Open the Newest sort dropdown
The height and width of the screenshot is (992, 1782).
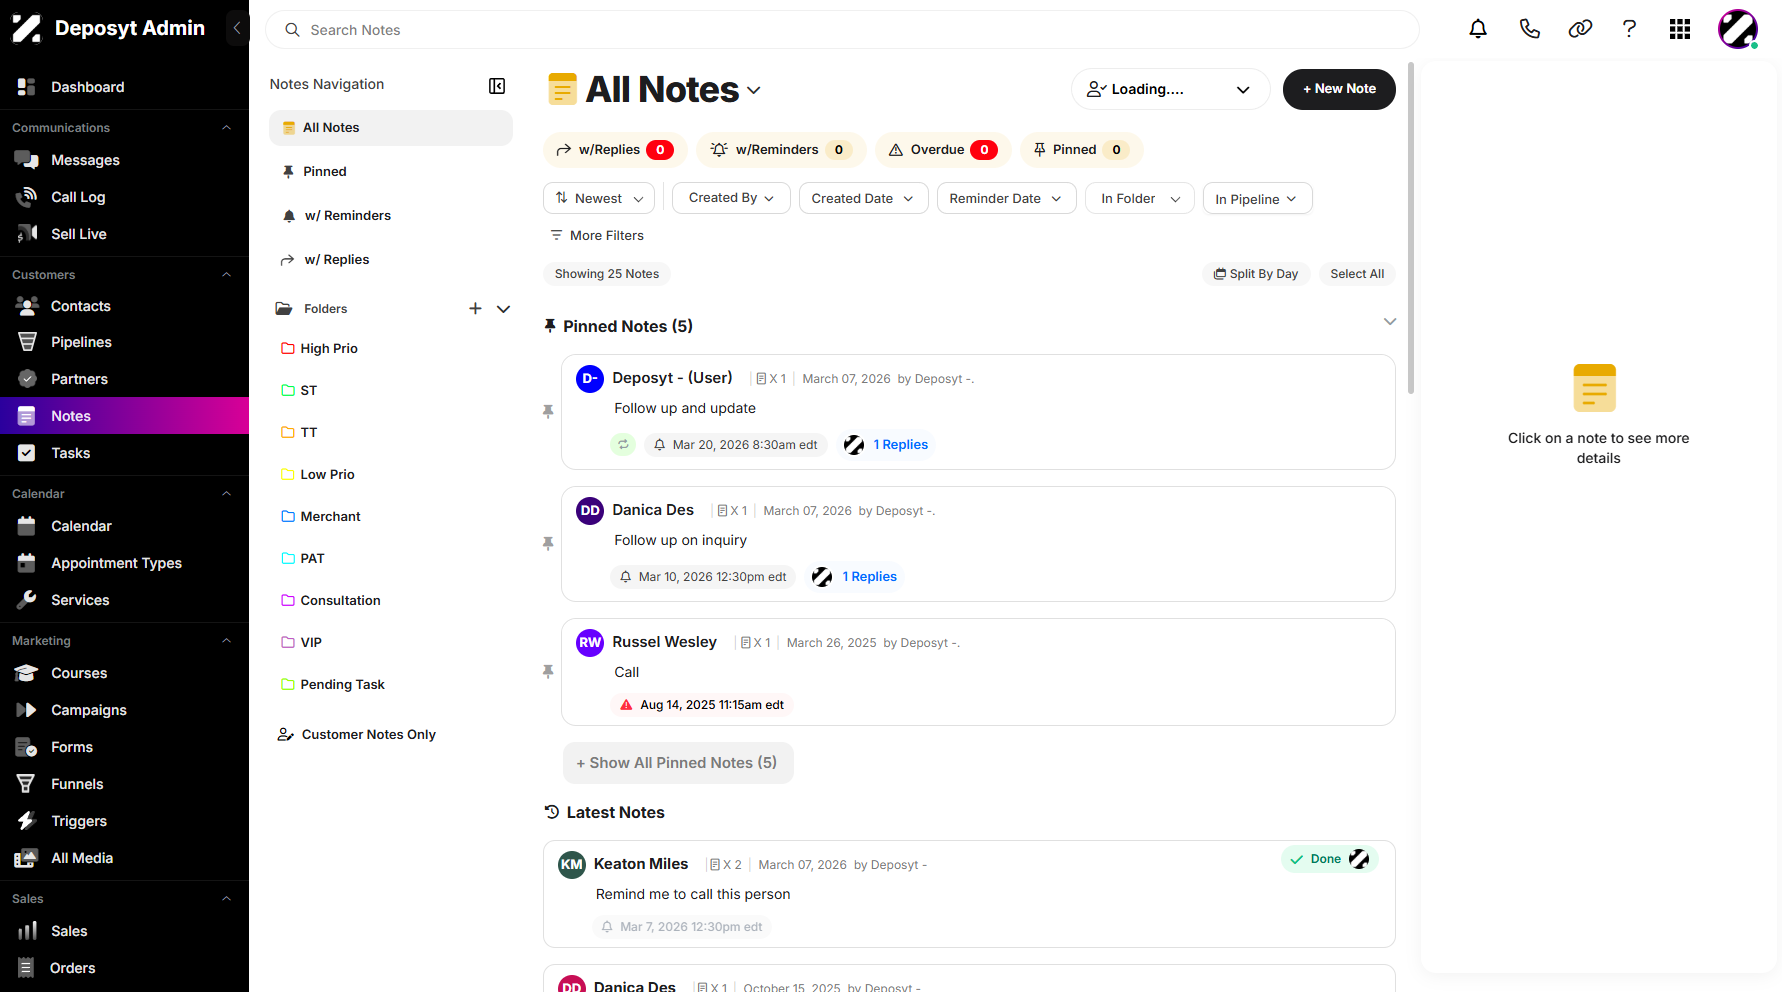point(599,198)
